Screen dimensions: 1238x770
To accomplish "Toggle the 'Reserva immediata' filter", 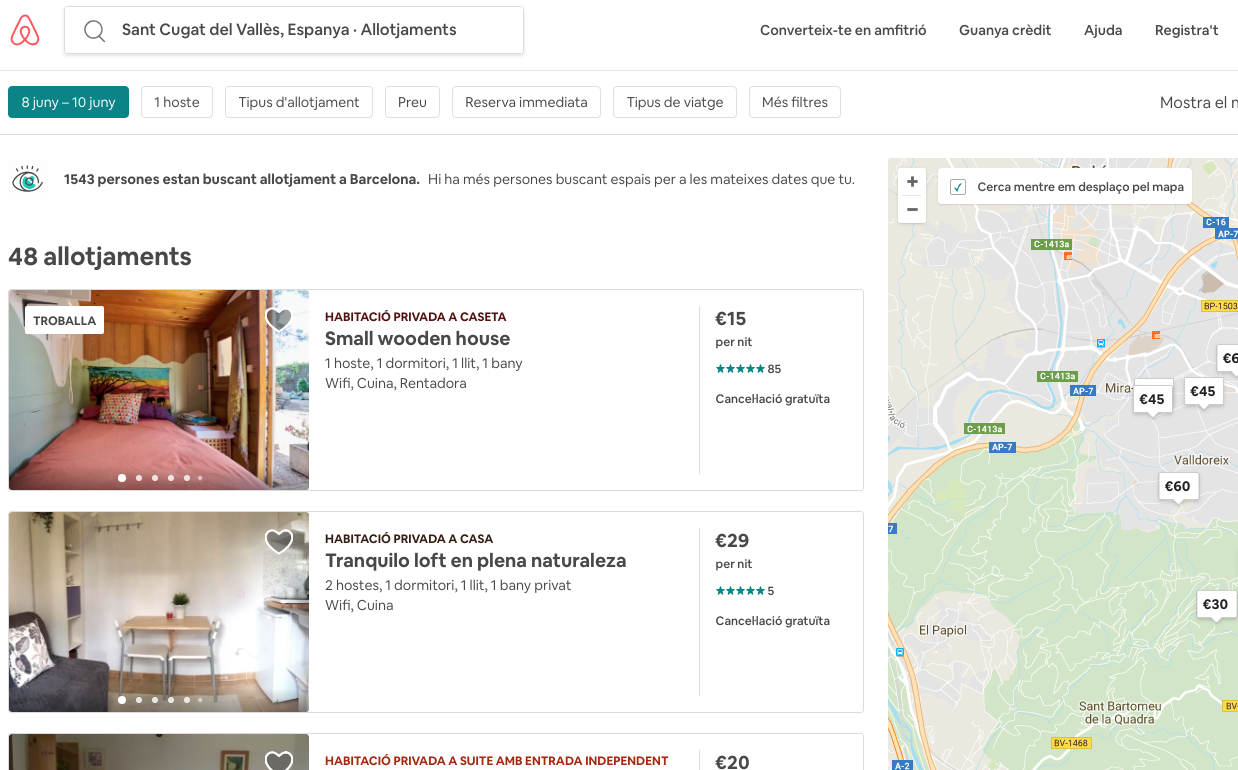I will point(526,101).
